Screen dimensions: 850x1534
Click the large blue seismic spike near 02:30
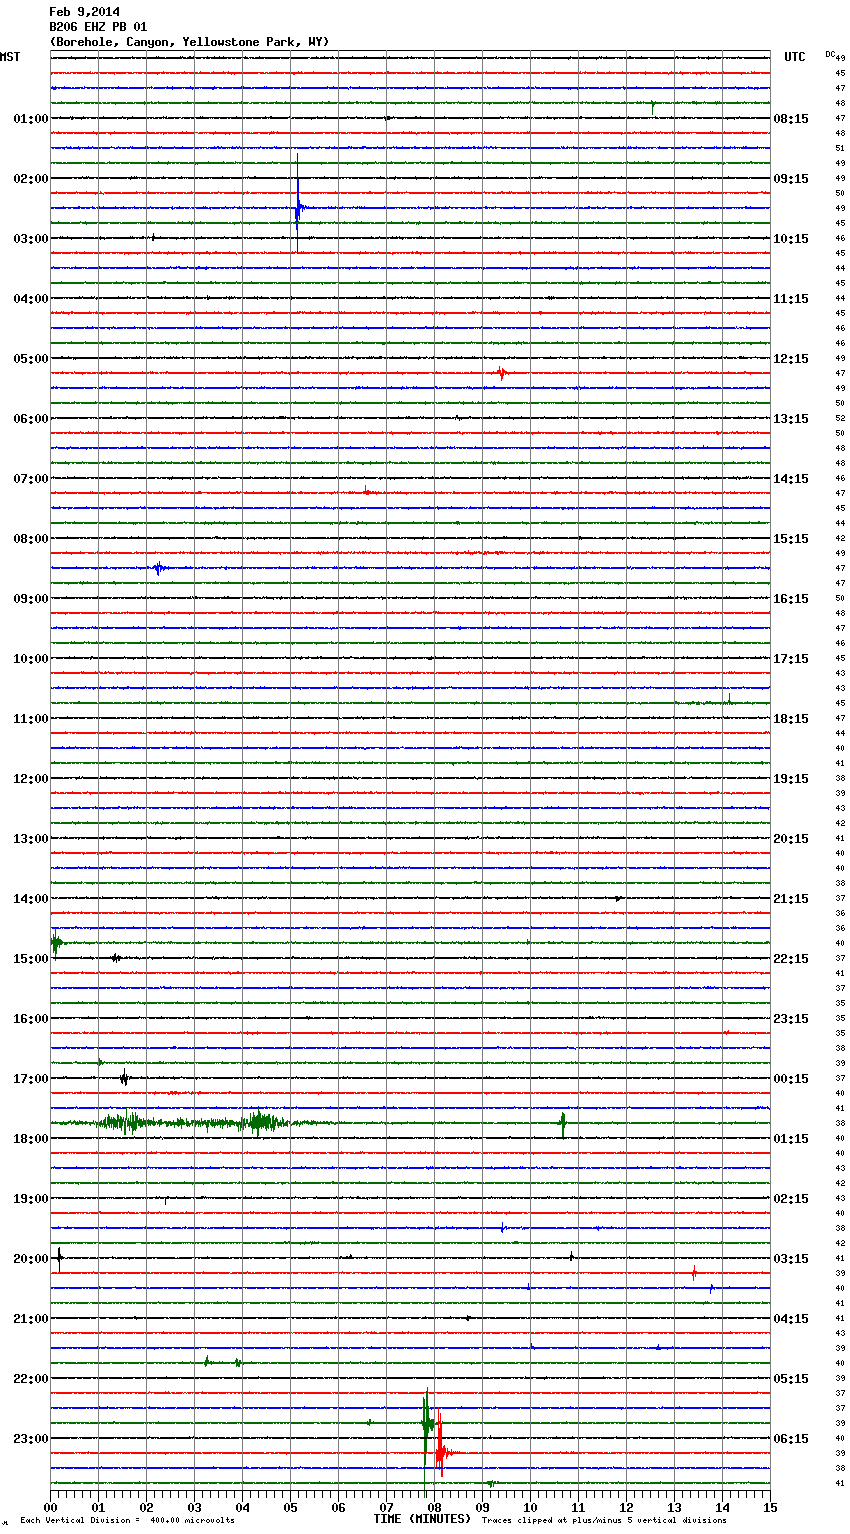click(x=297, y=205)
